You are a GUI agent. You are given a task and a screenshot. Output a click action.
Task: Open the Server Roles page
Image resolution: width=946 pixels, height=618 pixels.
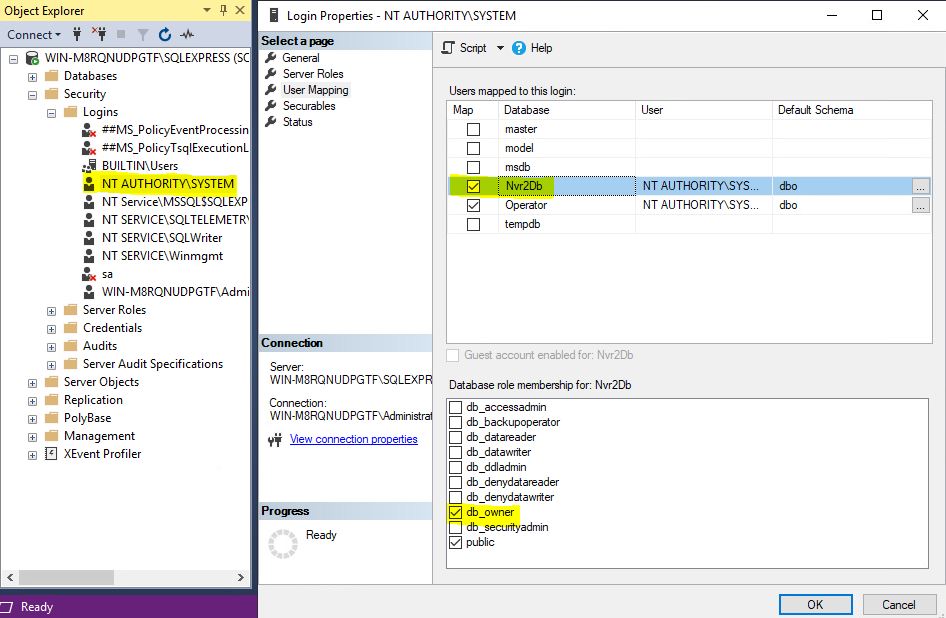(312, 74)
